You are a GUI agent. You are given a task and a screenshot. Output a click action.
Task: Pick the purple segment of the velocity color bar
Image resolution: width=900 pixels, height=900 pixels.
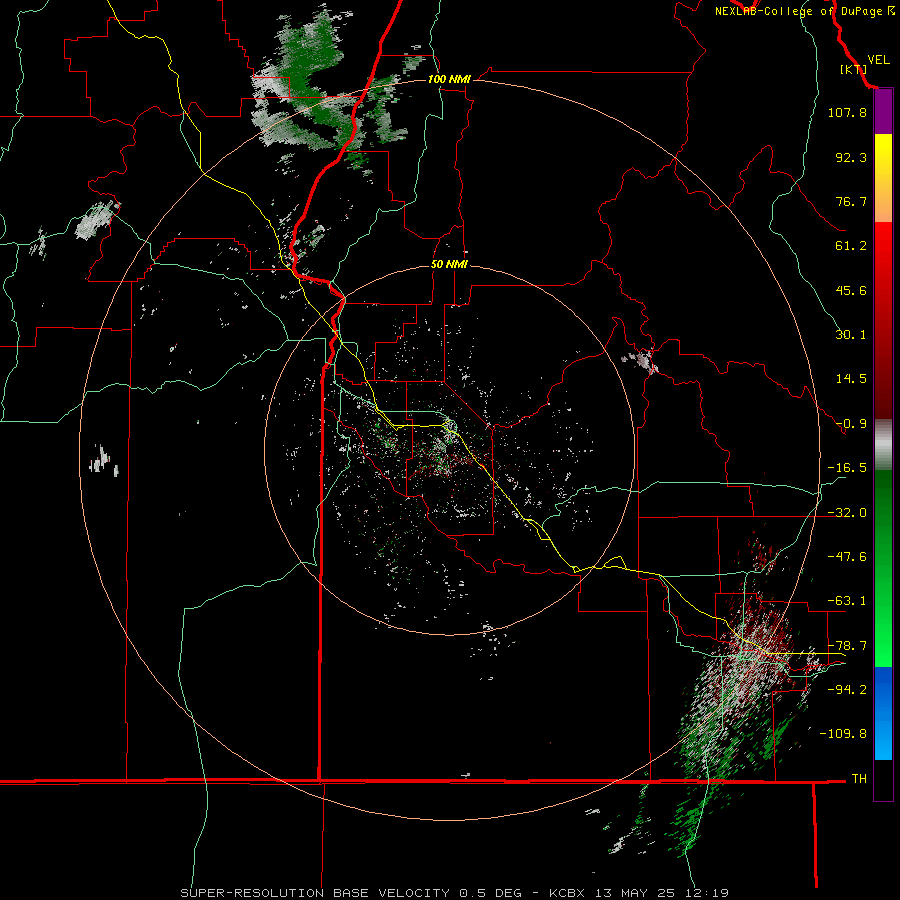[x=883, y=112]
